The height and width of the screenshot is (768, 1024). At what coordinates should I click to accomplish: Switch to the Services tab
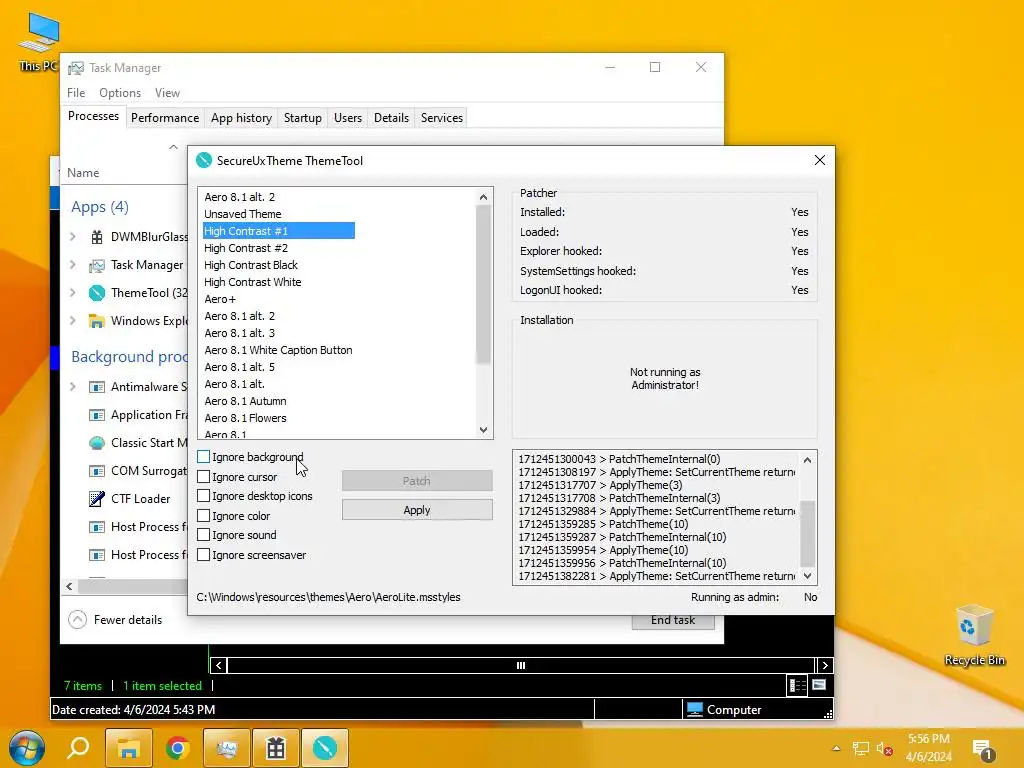[x=441, y=118]
